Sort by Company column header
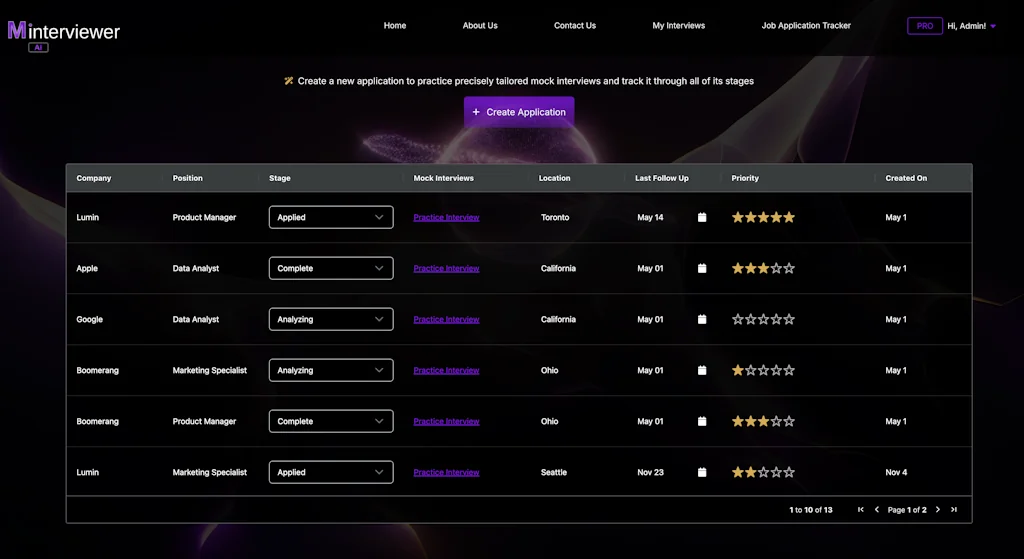1024x559 pixels. [x=94, y=178]
